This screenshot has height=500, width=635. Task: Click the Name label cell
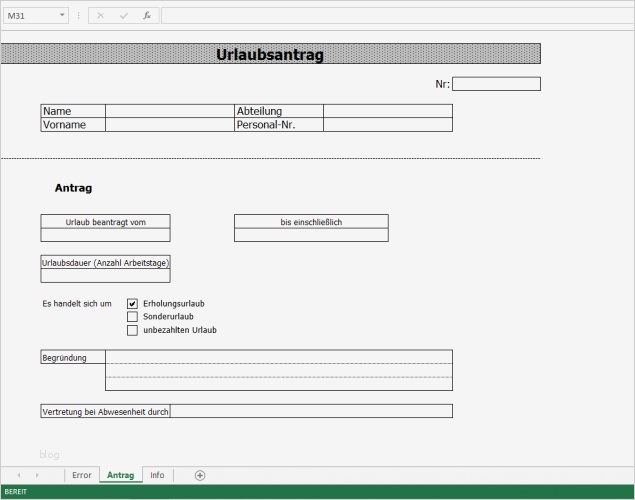73,111
